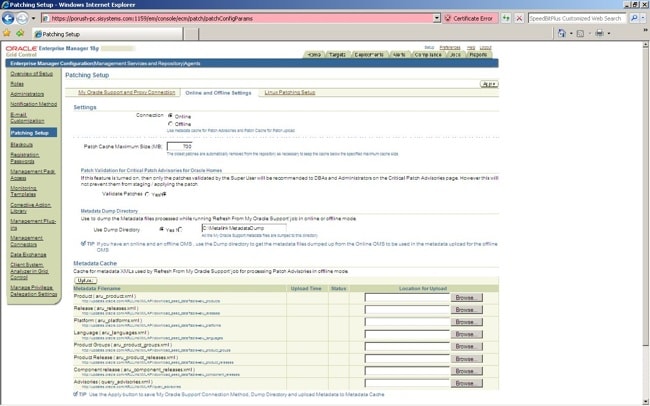Click the browser Back arrow button
Viewport: 650px width, 406px height.
(8, 18)
